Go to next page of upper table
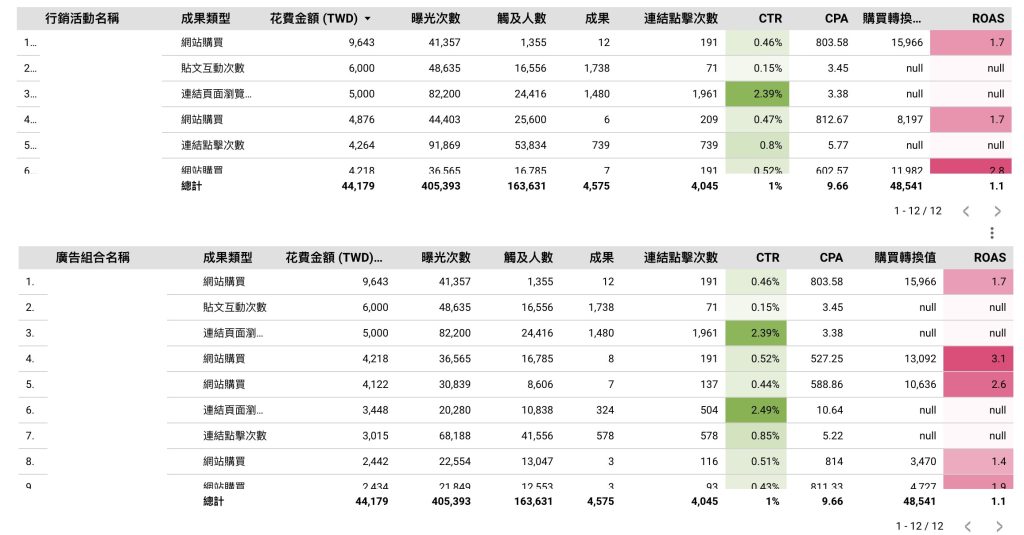 click(997, 211)
